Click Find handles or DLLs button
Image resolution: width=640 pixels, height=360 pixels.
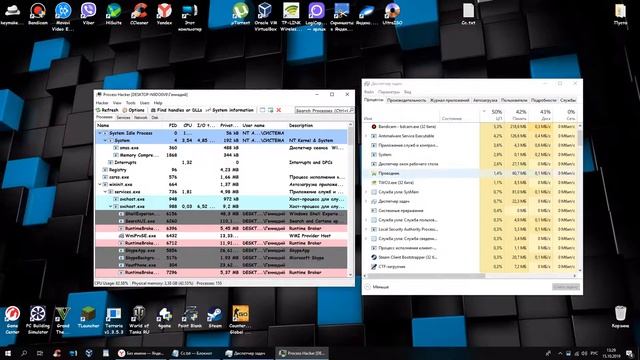176,110
